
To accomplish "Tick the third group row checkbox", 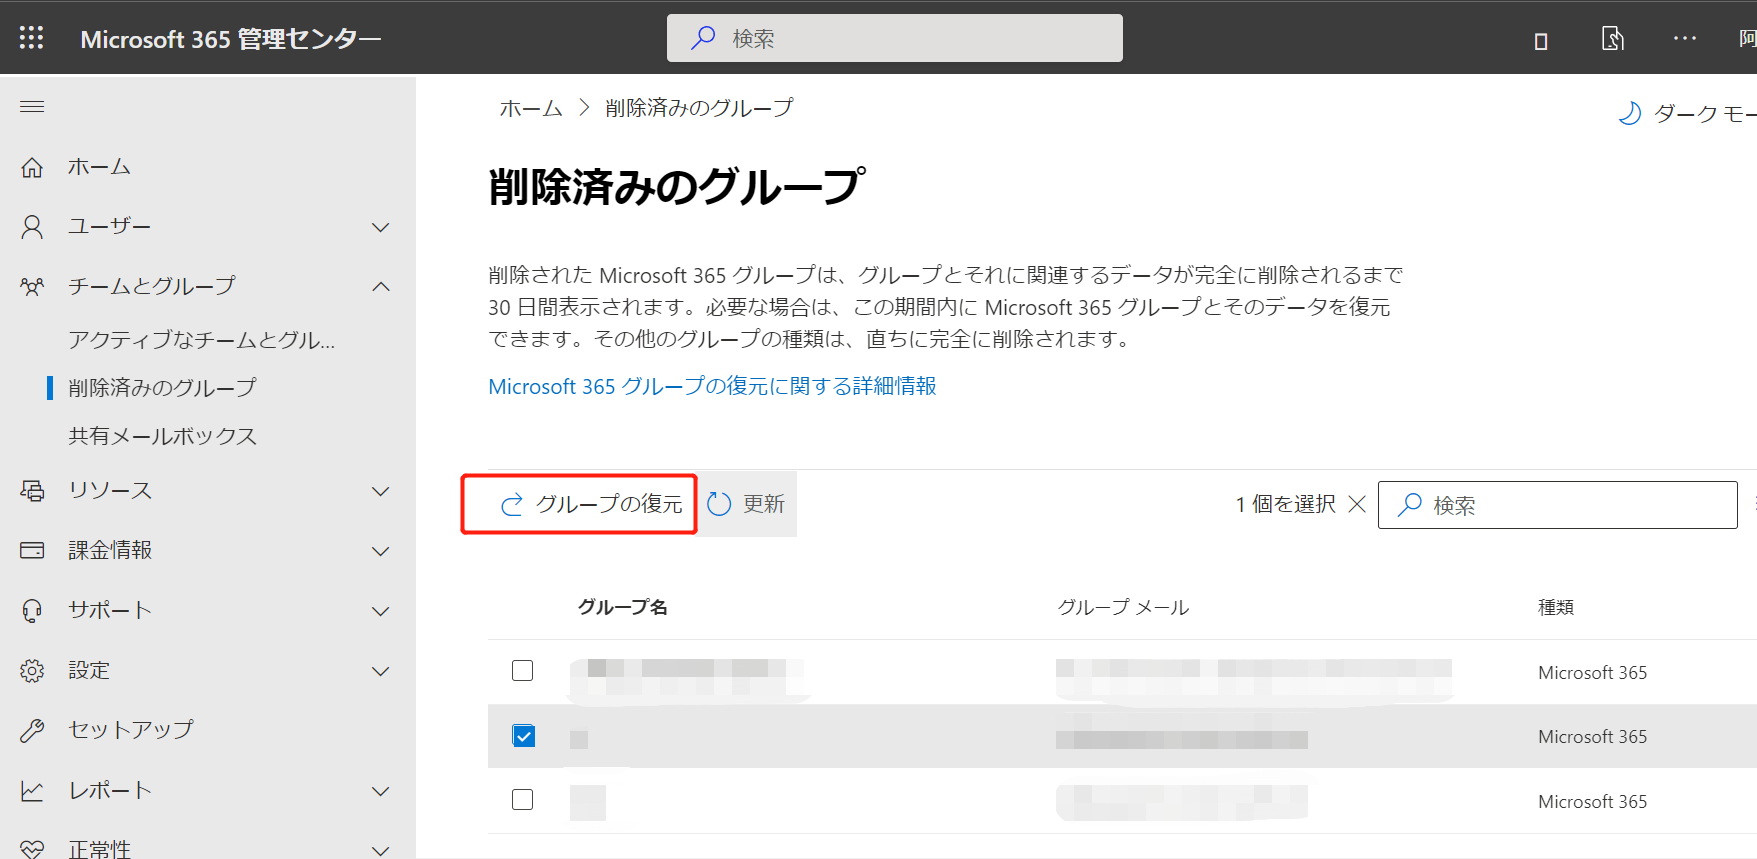I will pyautogui.click(x=522, y=800).
